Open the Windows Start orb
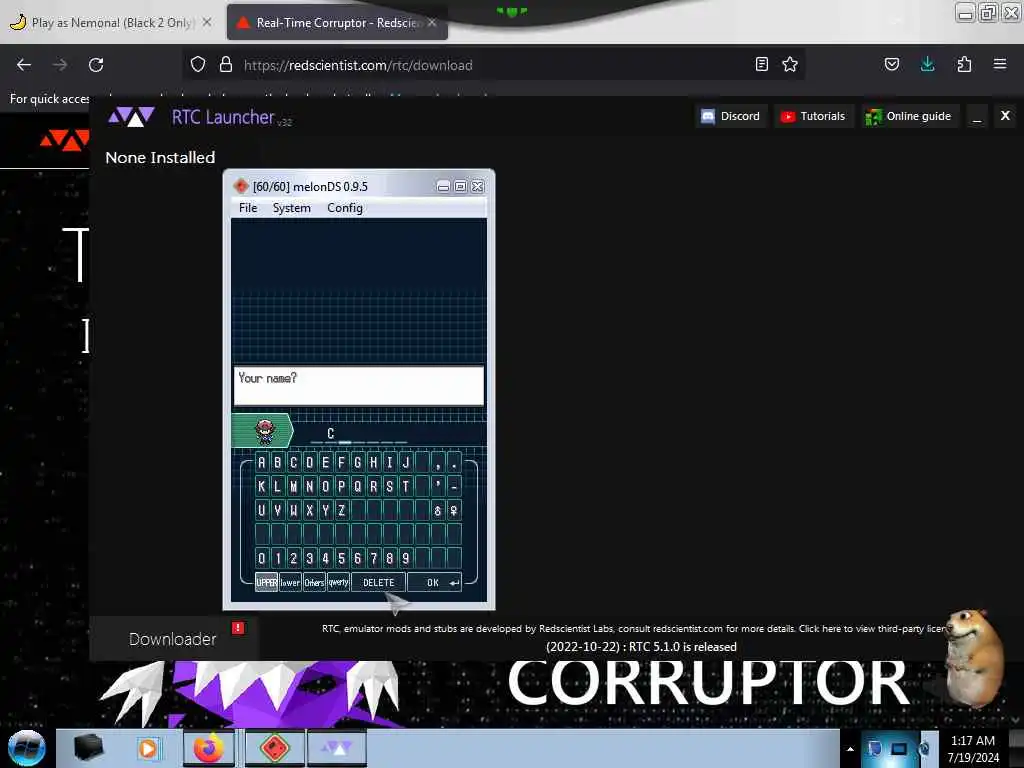 [x=27, y=748]
